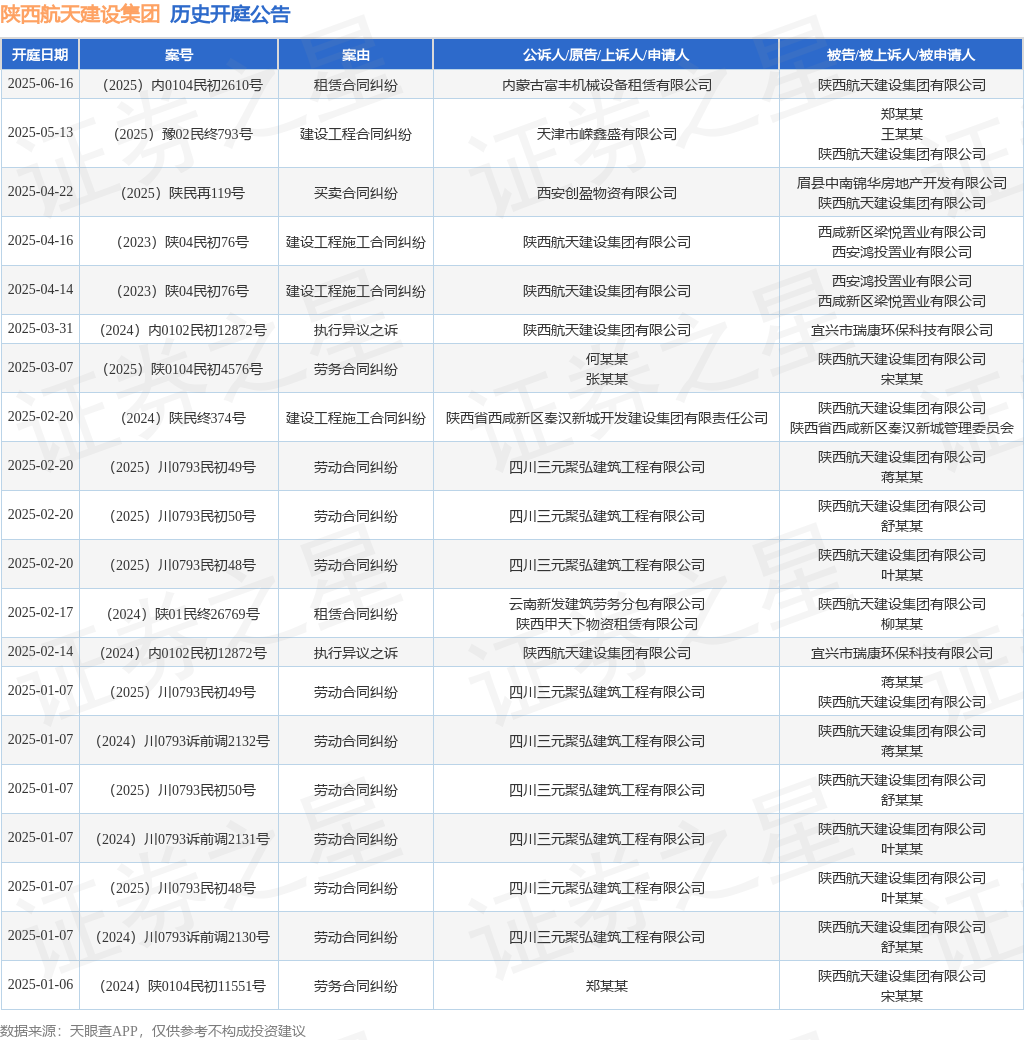
Task: Click 陕西甲天下物资租赁有限公司 text
Action: click(x=607, y=624)
